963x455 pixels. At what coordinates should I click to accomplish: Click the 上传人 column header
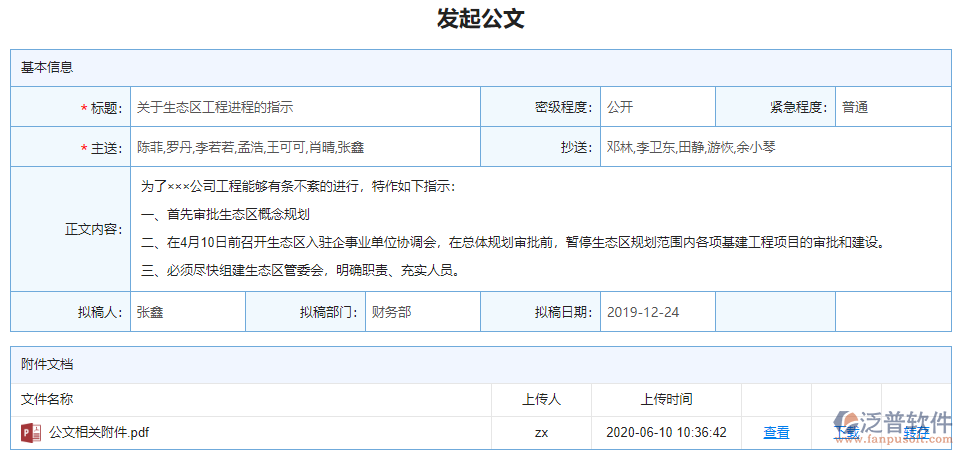(541, 400)
